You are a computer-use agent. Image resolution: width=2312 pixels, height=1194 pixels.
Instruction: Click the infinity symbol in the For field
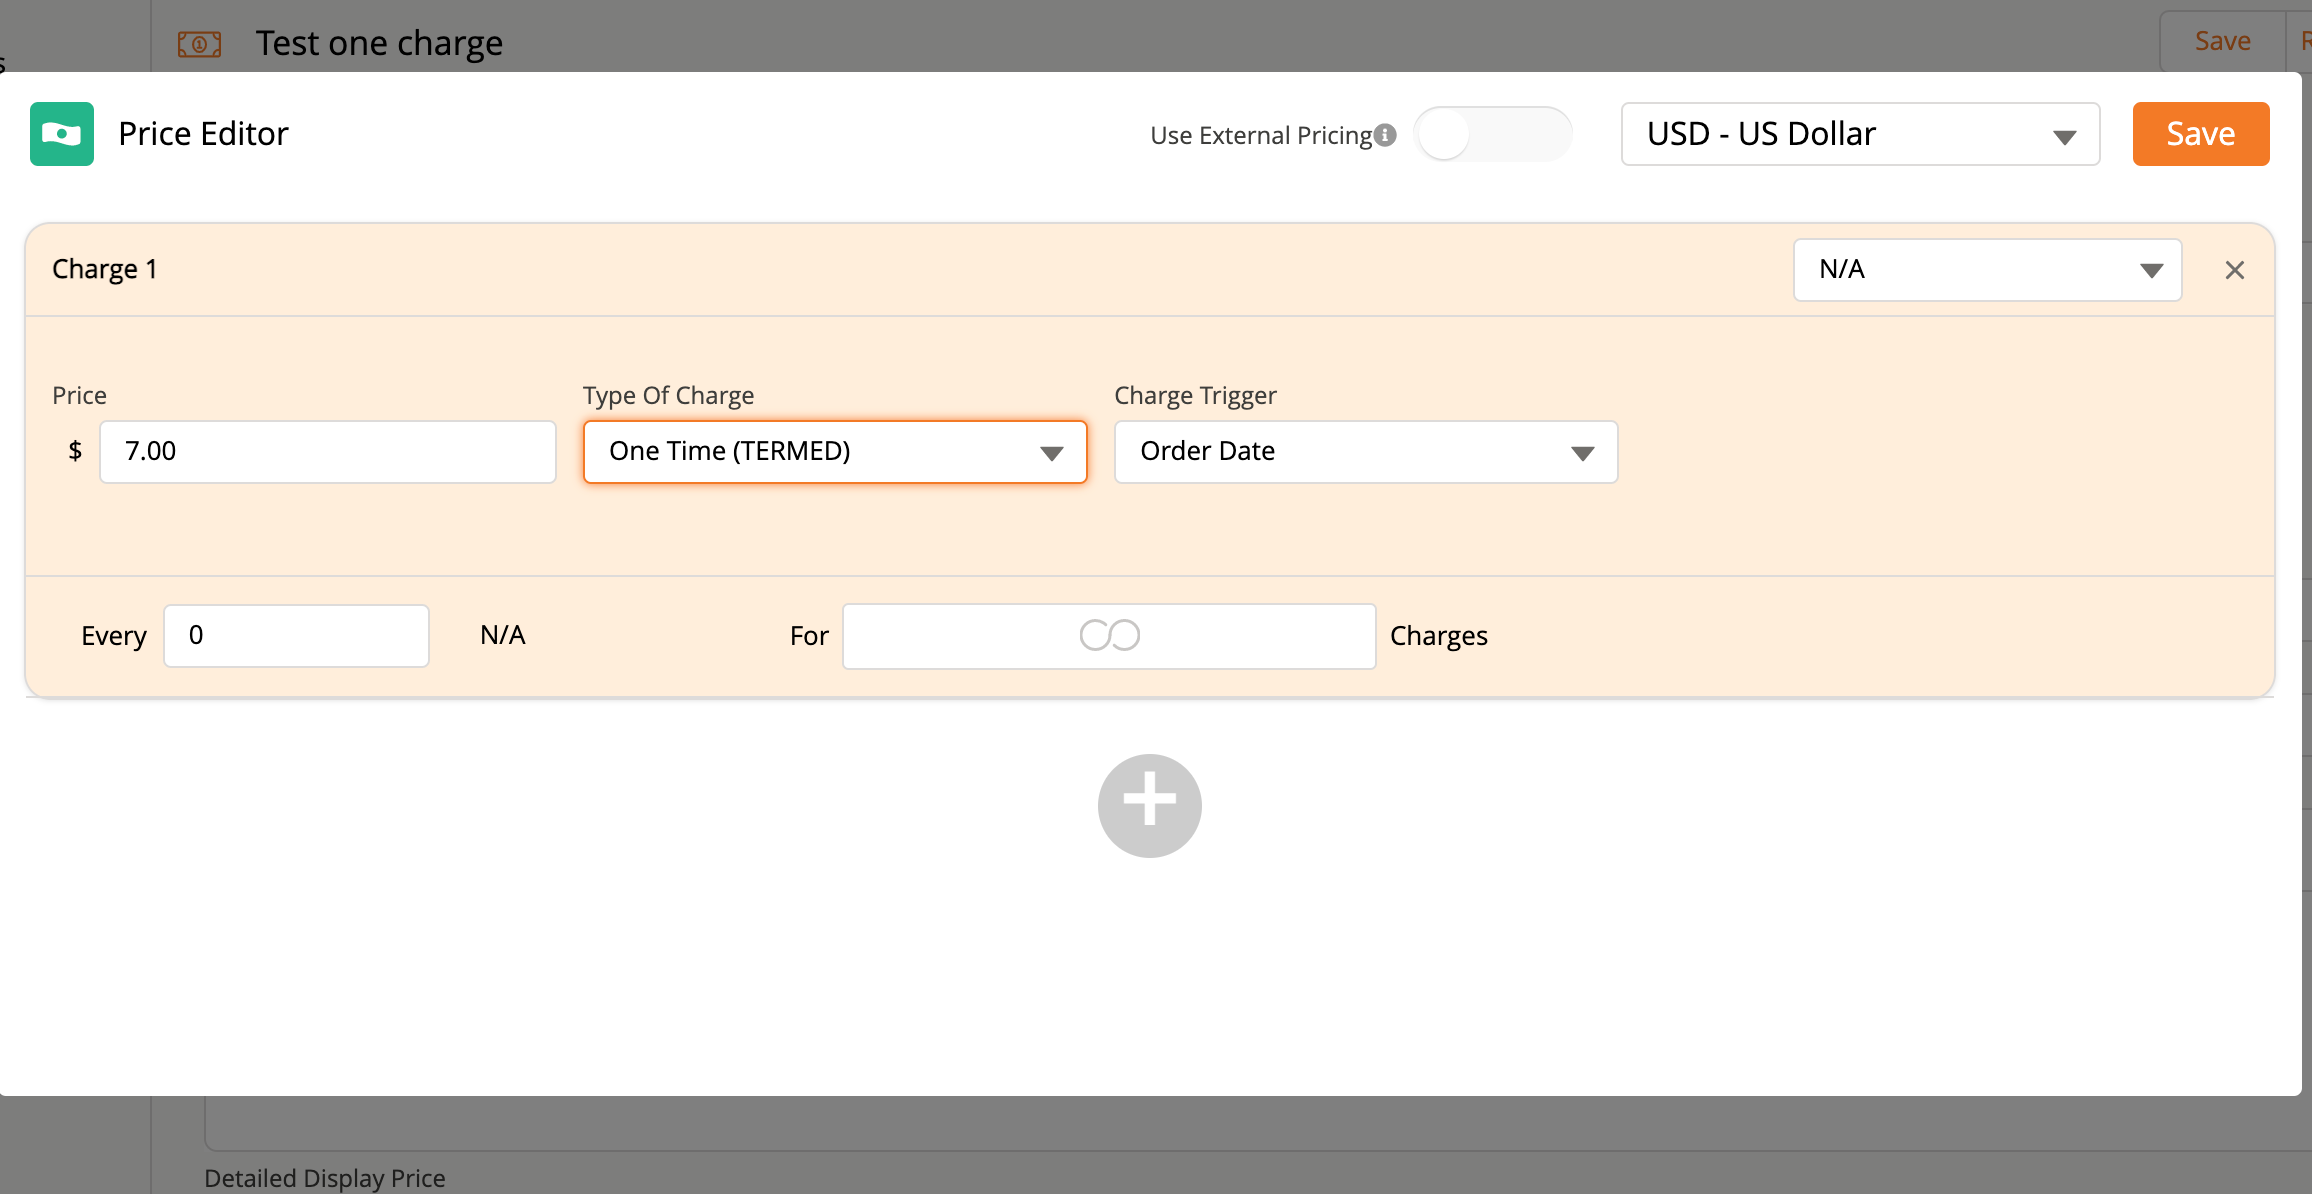pyautogui.click(x=1109, y=636)
